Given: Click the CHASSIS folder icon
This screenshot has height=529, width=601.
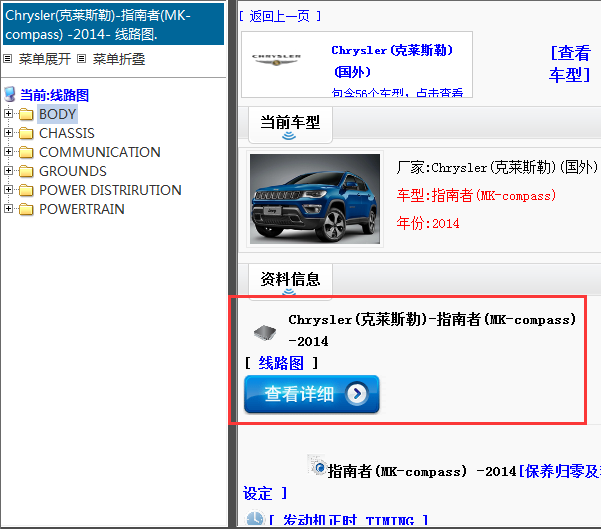Looking at the screenshot, I should pos(26,133).
